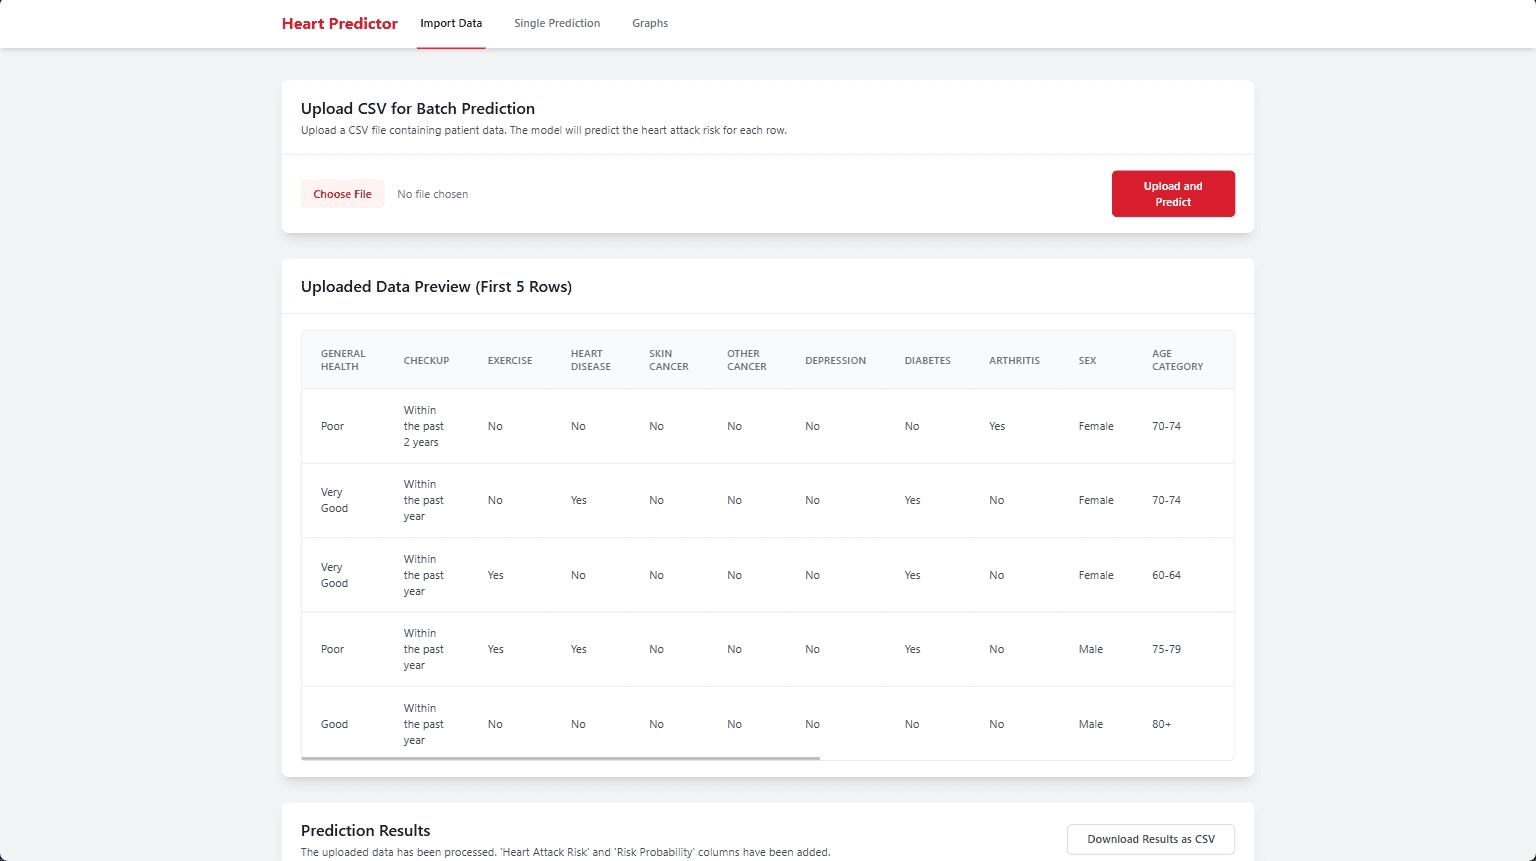Click 'Poor' in the 75-79 row
This screenshot has height=861, width=1536.
click(x=332, y=649)
